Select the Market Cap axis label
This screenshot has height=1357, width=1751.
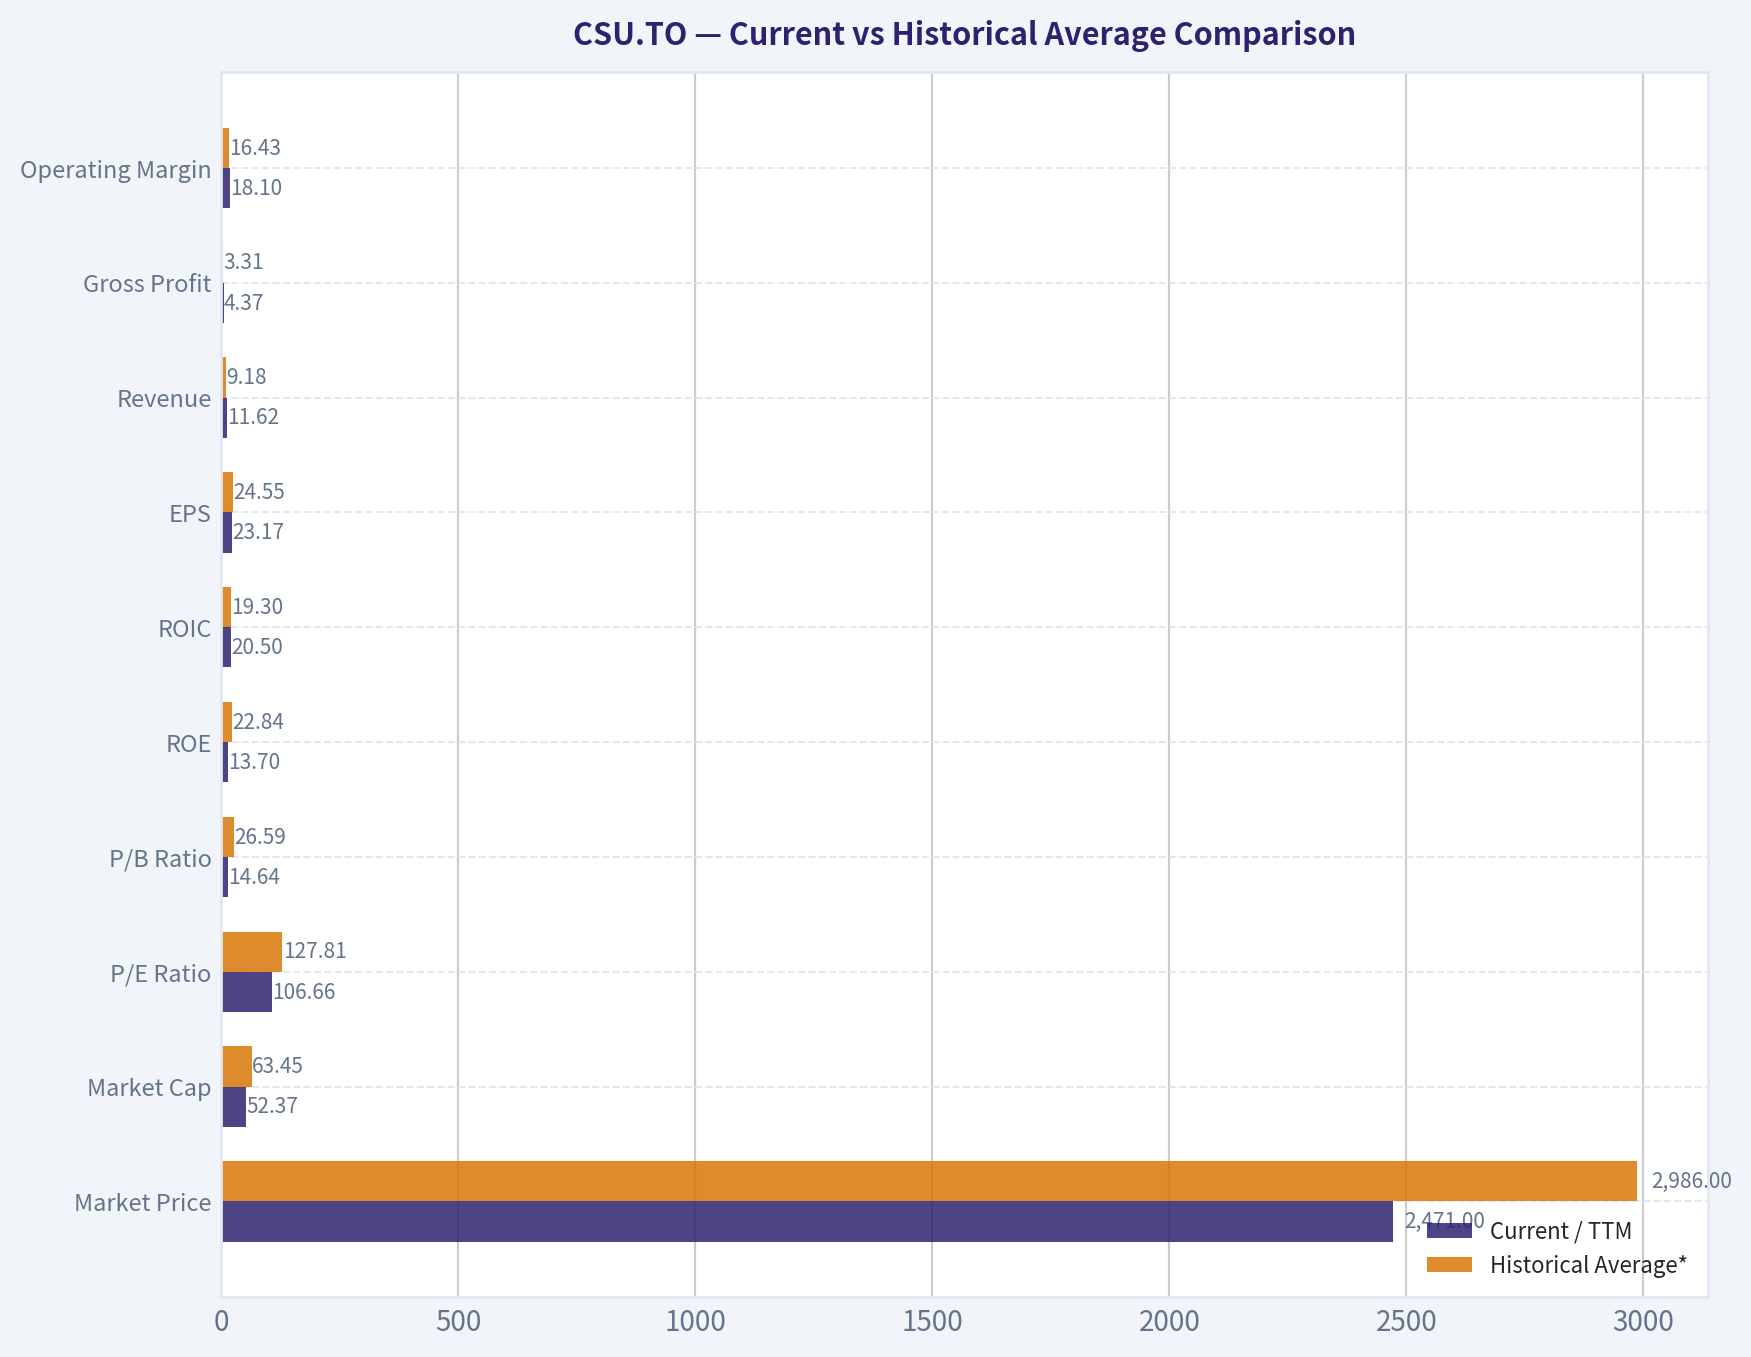tap(149, 1088)
